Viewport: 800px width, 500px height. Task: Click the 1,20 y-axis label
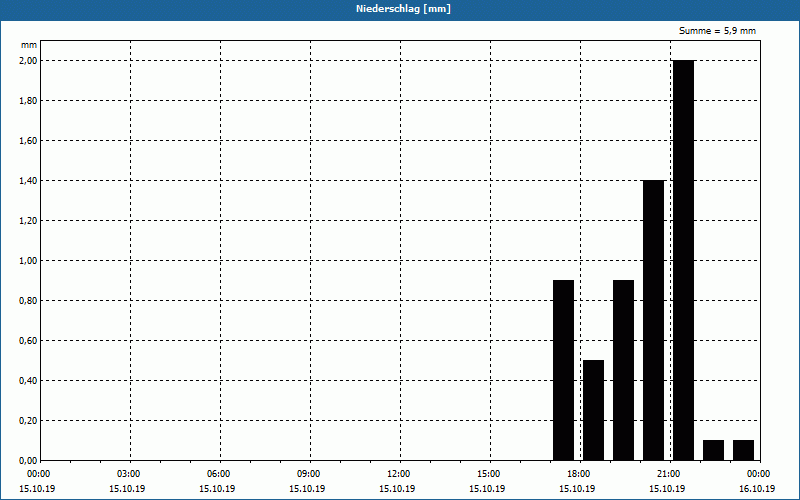pos(28,221)
